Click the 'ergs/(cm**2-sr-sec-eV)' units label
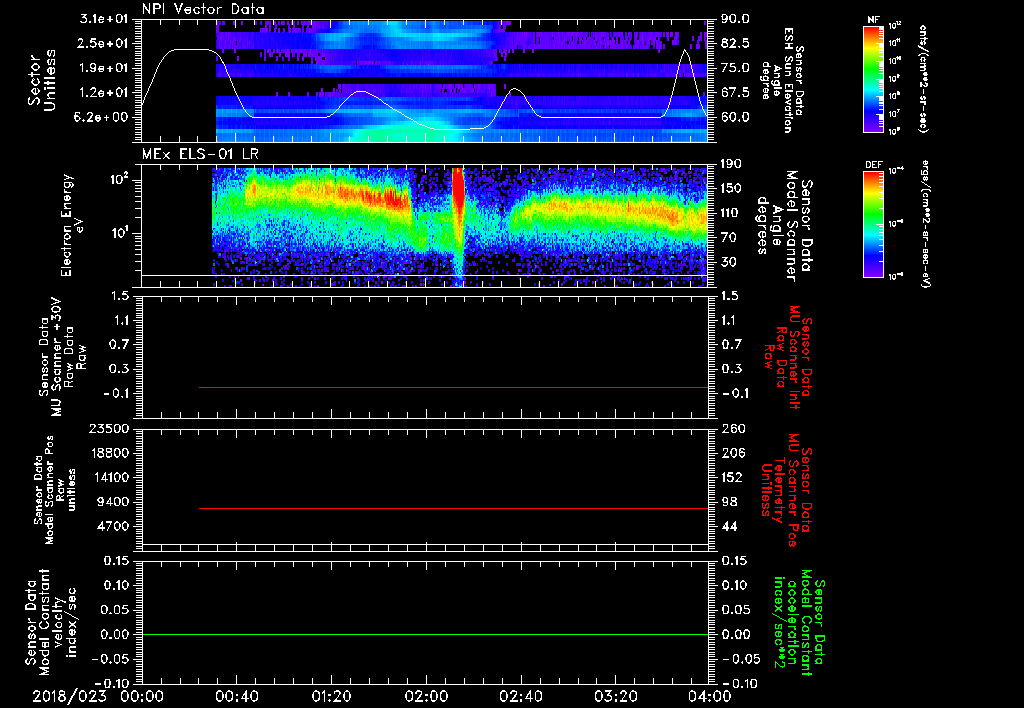Screen dimensions: 1024x708 coord(924,223)
